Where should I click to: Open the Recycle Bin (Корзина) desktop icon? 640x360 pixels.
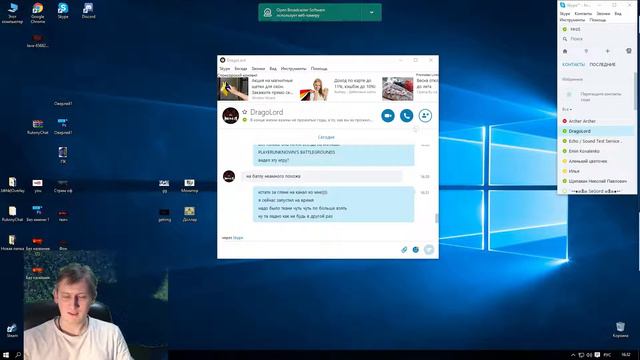point(620,330)
